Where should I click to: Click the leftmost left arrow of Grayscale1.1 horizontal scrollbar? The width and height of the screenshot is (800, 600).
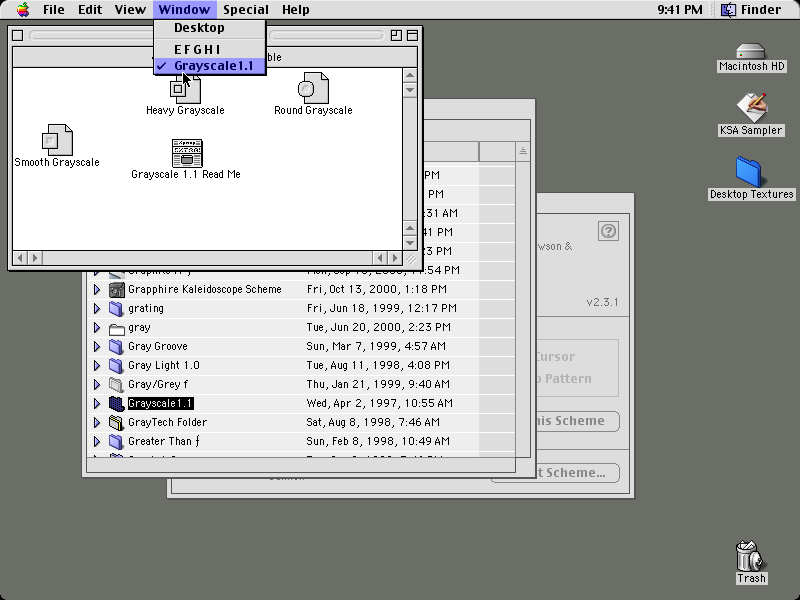pyautogui.click(x=20, y=258)
